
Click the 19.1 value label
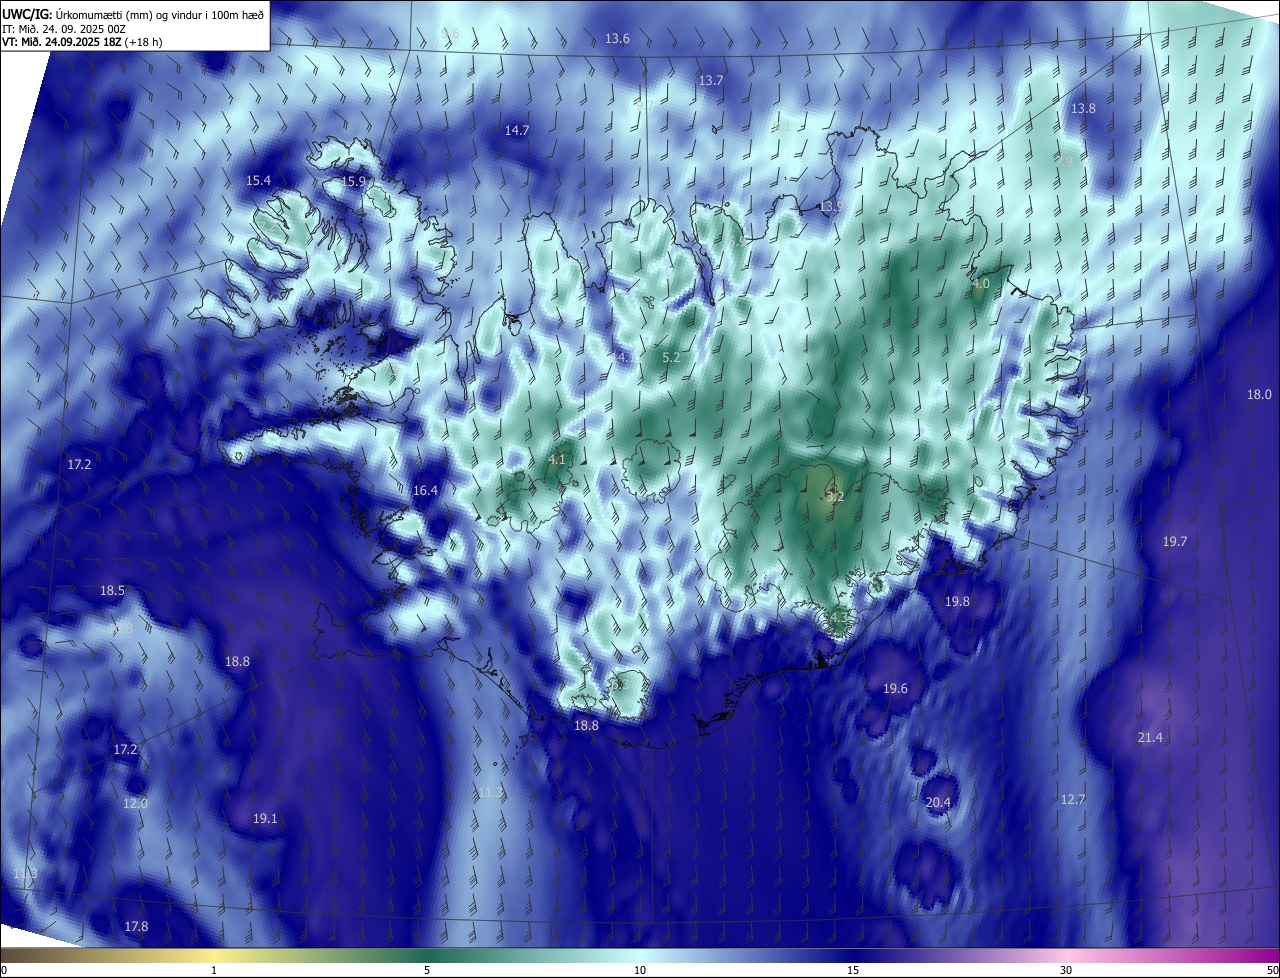pyautogui.click(x=265, y=818)
